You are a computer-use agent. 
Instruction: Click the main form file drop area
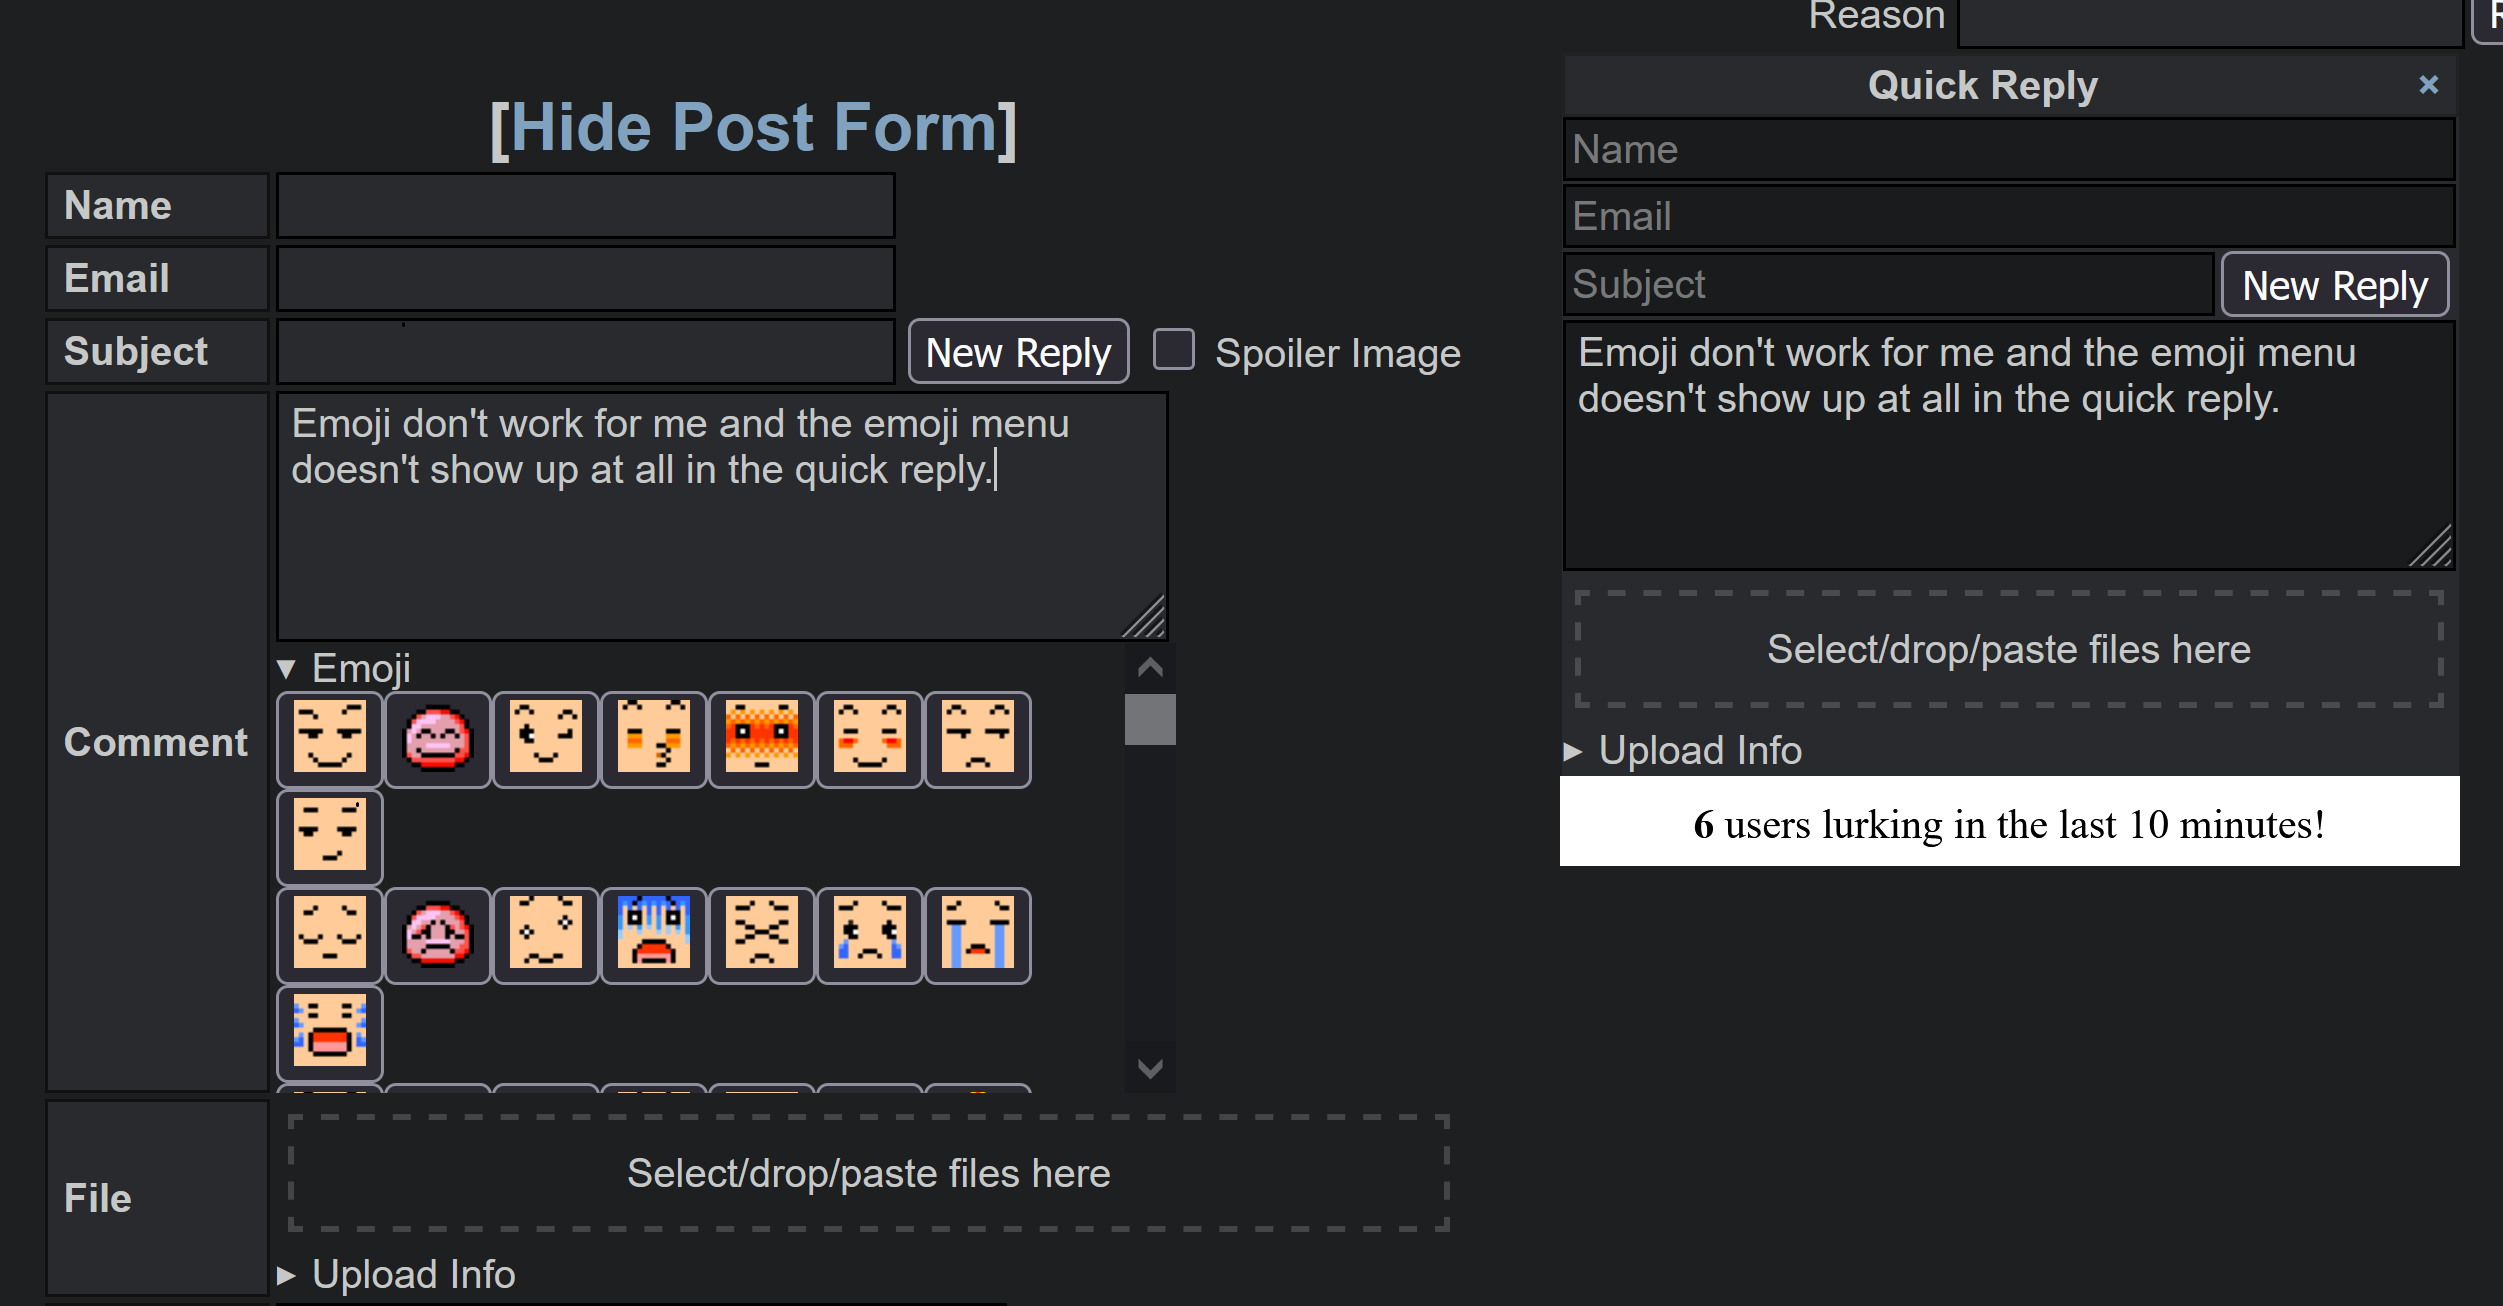pos(868,1173)
